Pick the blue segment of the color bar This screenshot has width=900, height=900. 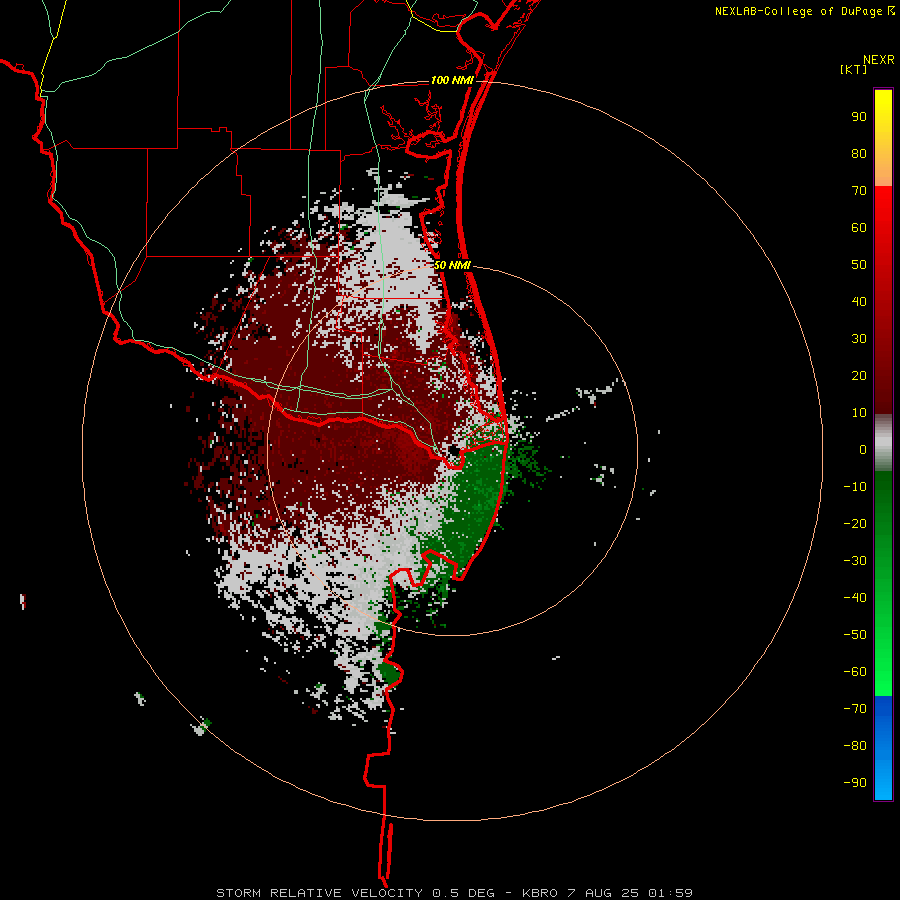pos(883,747)
